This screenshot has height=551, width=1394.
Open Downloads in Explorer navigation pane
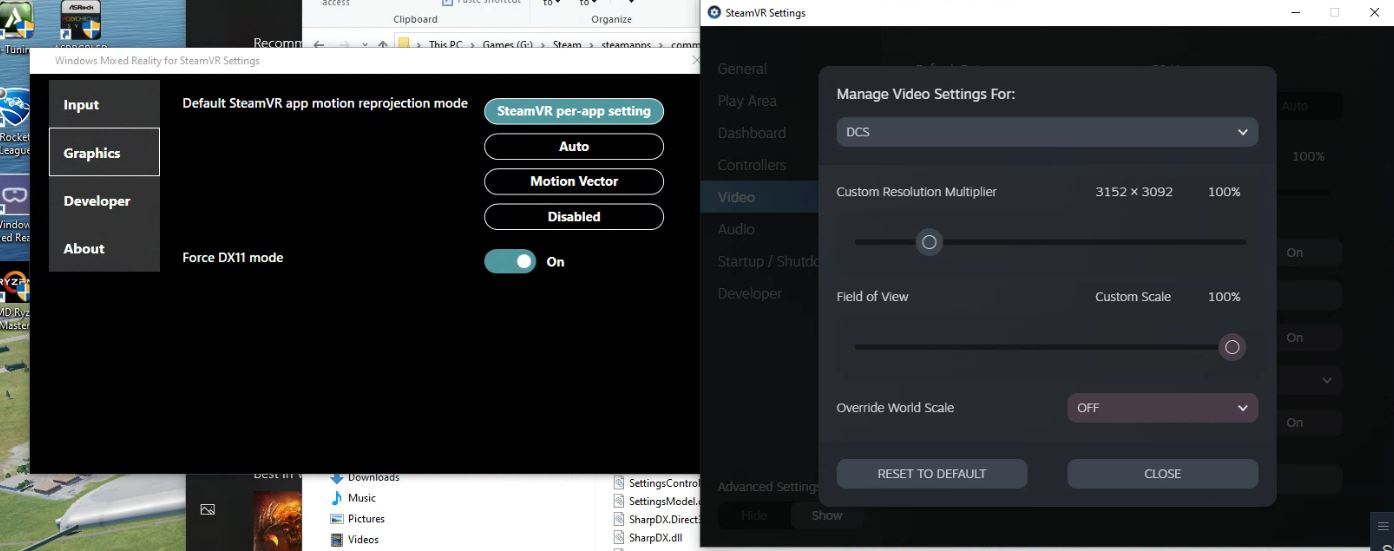(x=373, y=478)
